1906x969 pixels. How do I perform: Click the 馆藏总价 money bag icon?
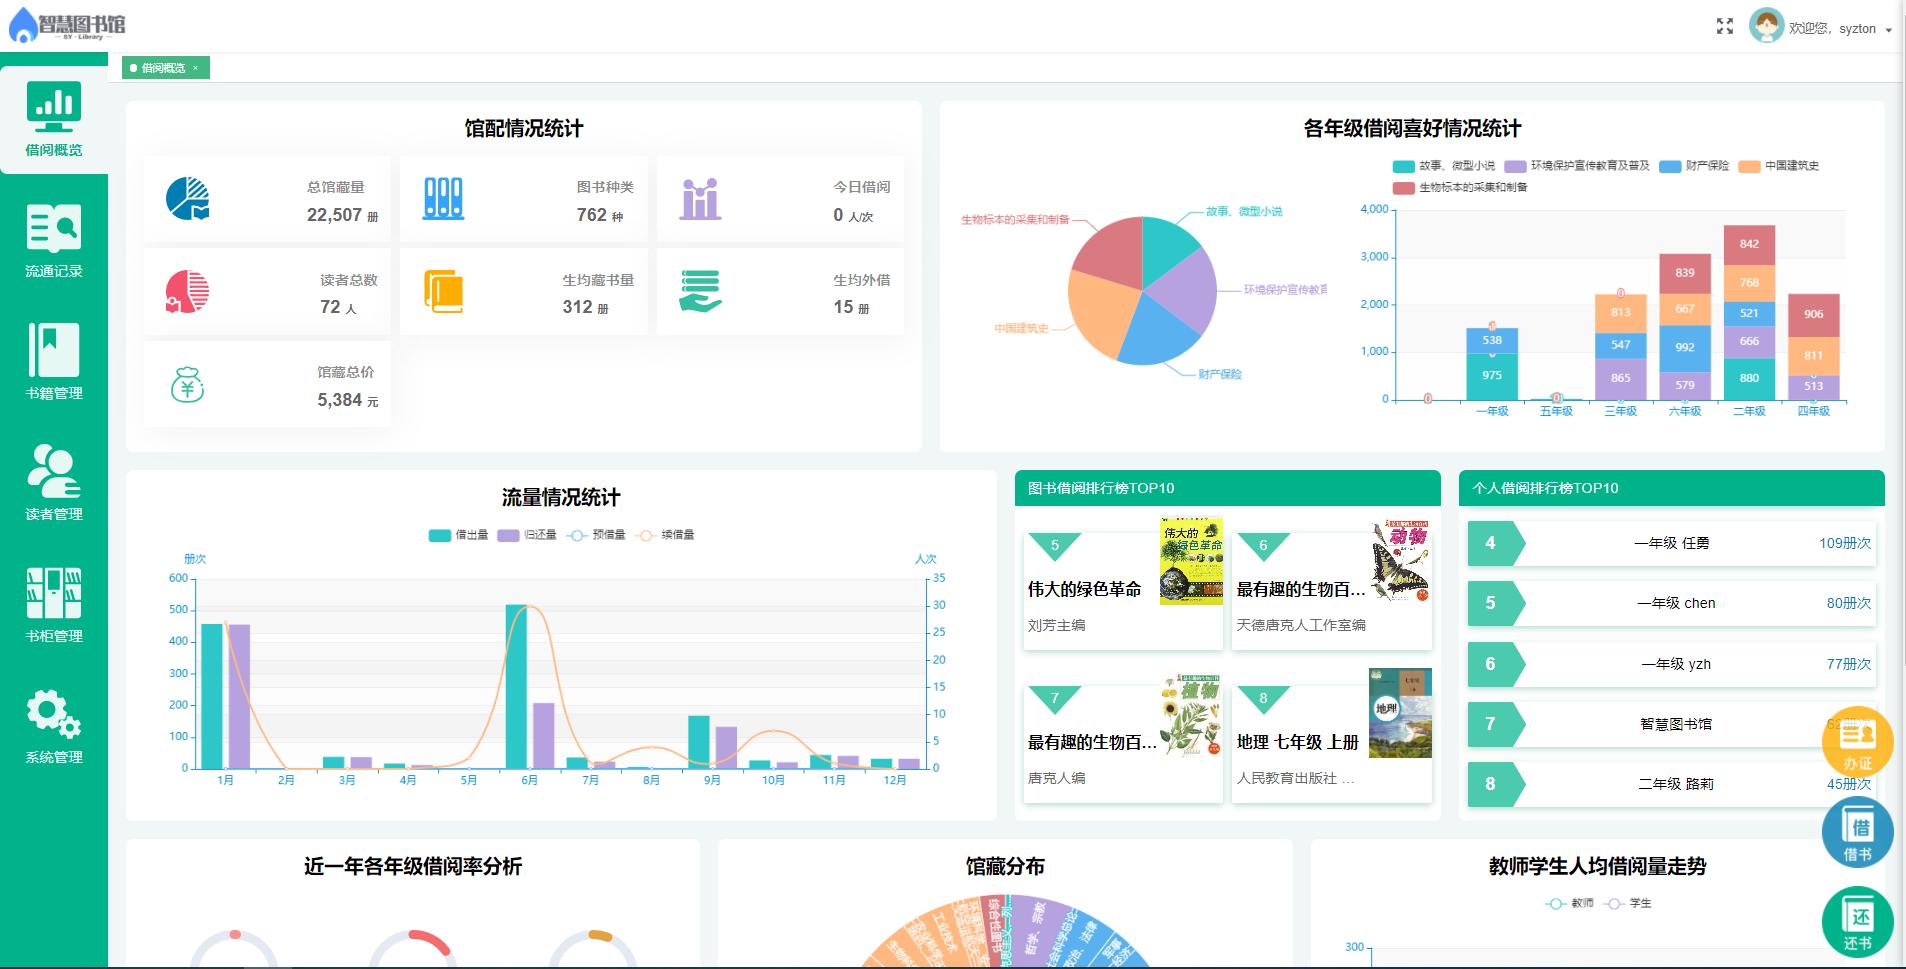188,385
